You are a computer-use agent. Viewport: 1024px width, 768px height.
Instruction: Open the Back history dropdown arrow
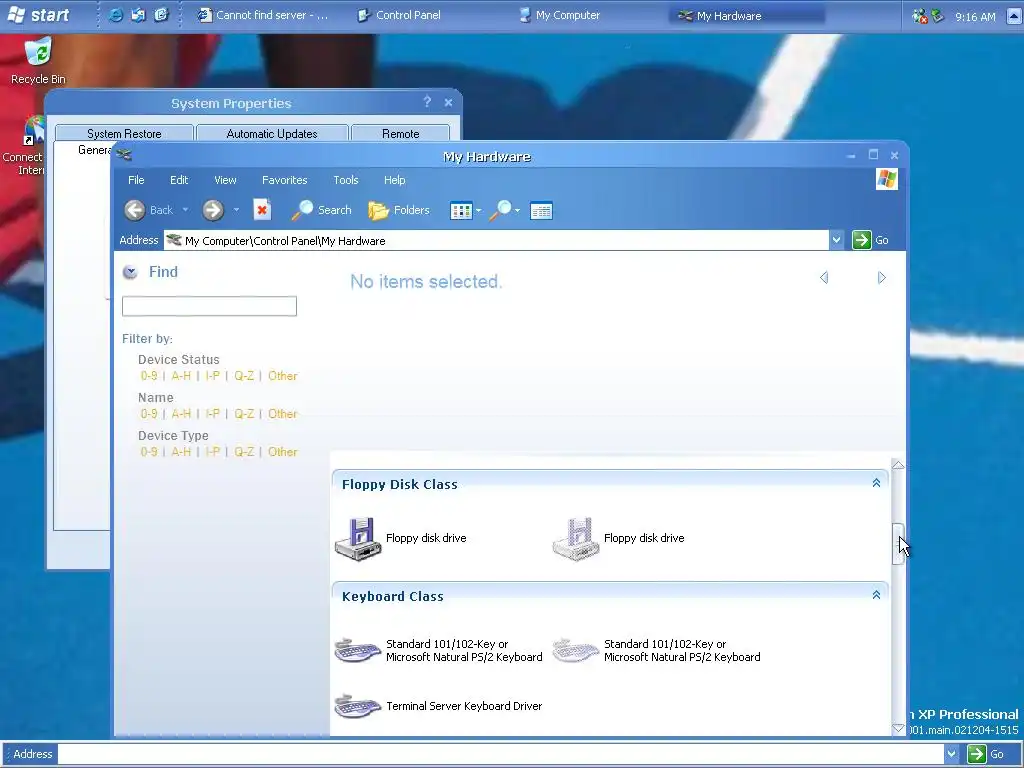click(185, 210)
